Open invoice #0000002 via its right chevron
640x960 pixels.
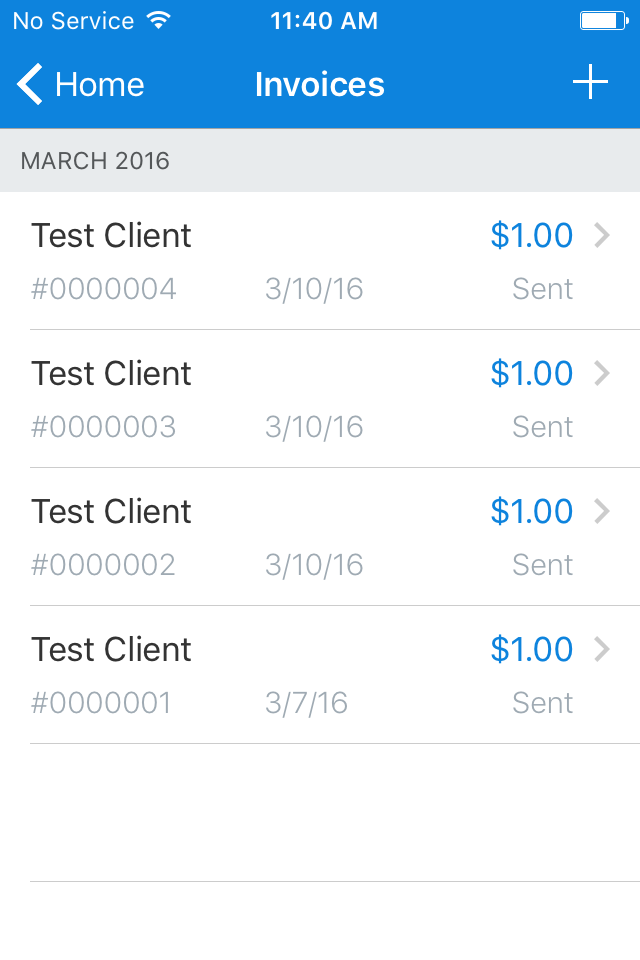(604, 511)
